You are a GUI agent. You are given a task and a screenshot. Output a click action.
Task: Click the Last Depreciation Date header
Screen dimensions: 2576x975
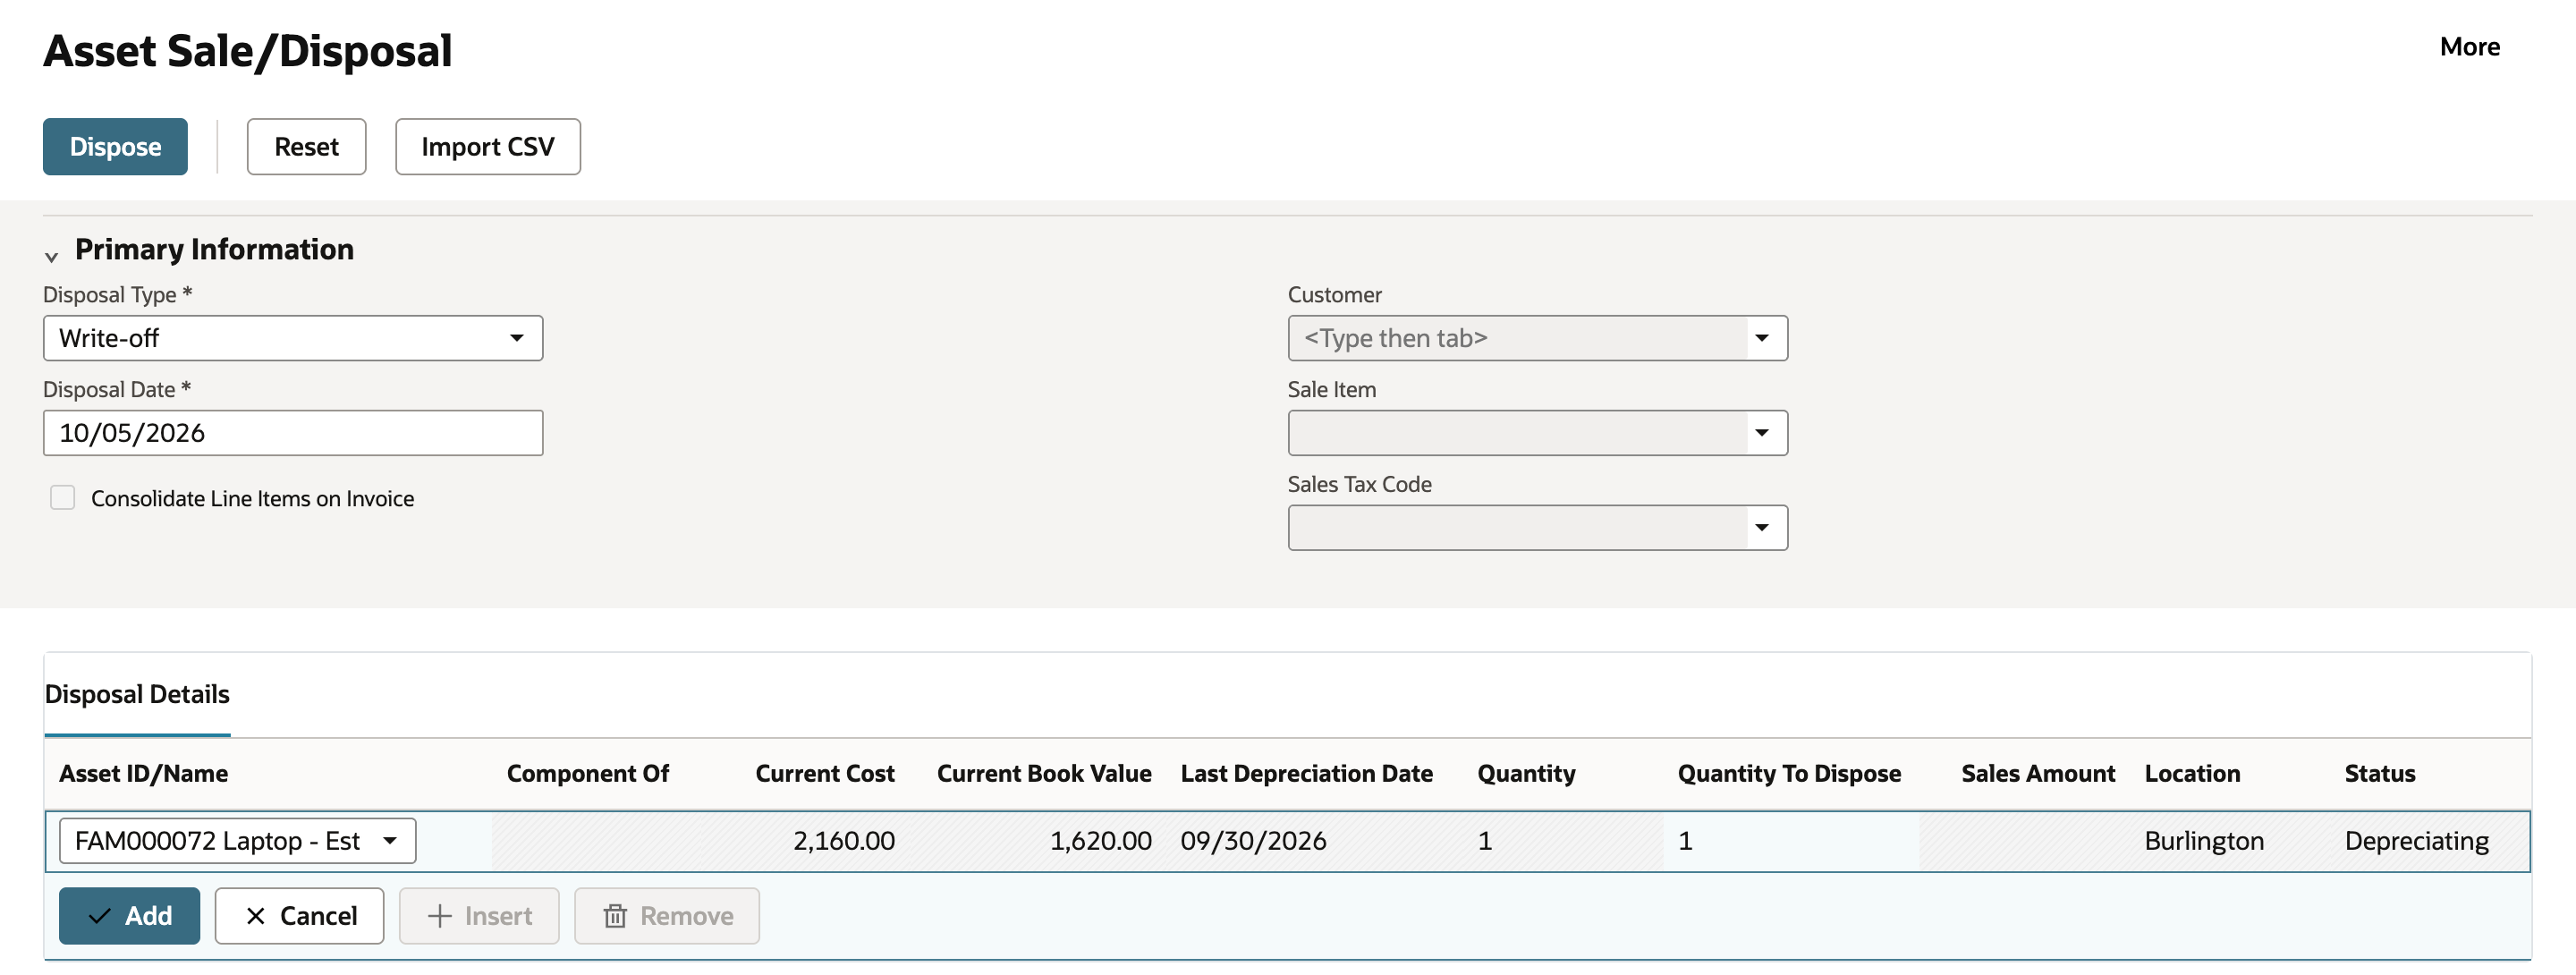(1306, 774)
